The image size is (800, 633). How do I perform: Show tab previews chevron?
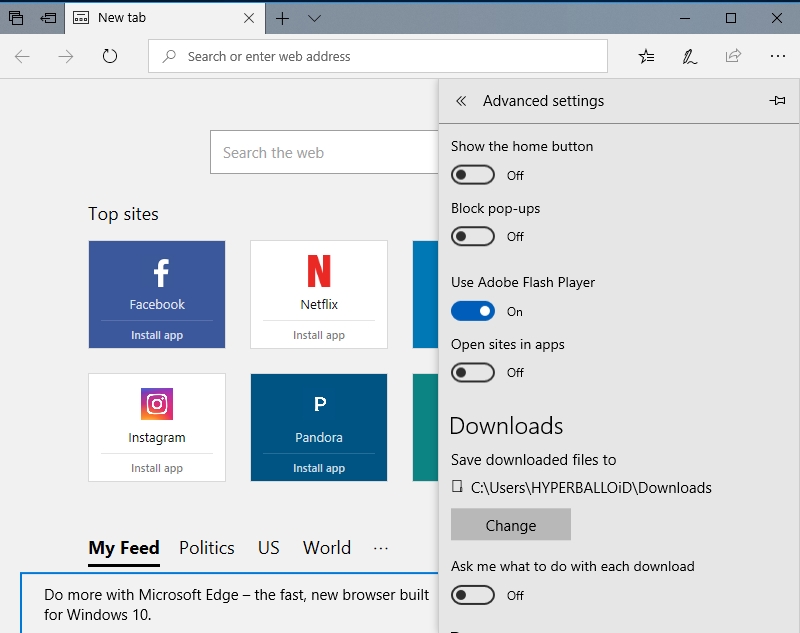(x=314, y=18)
